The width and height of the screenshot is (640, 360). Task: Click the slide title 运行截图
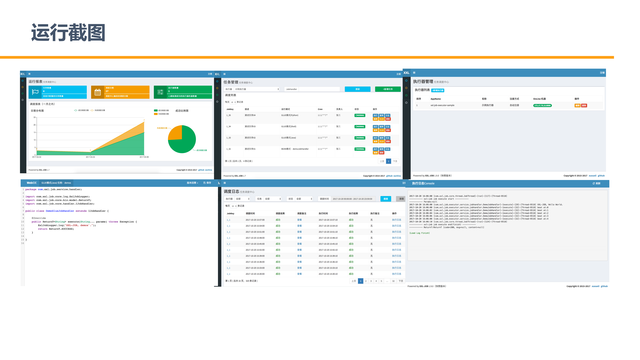tap(68, 33)
